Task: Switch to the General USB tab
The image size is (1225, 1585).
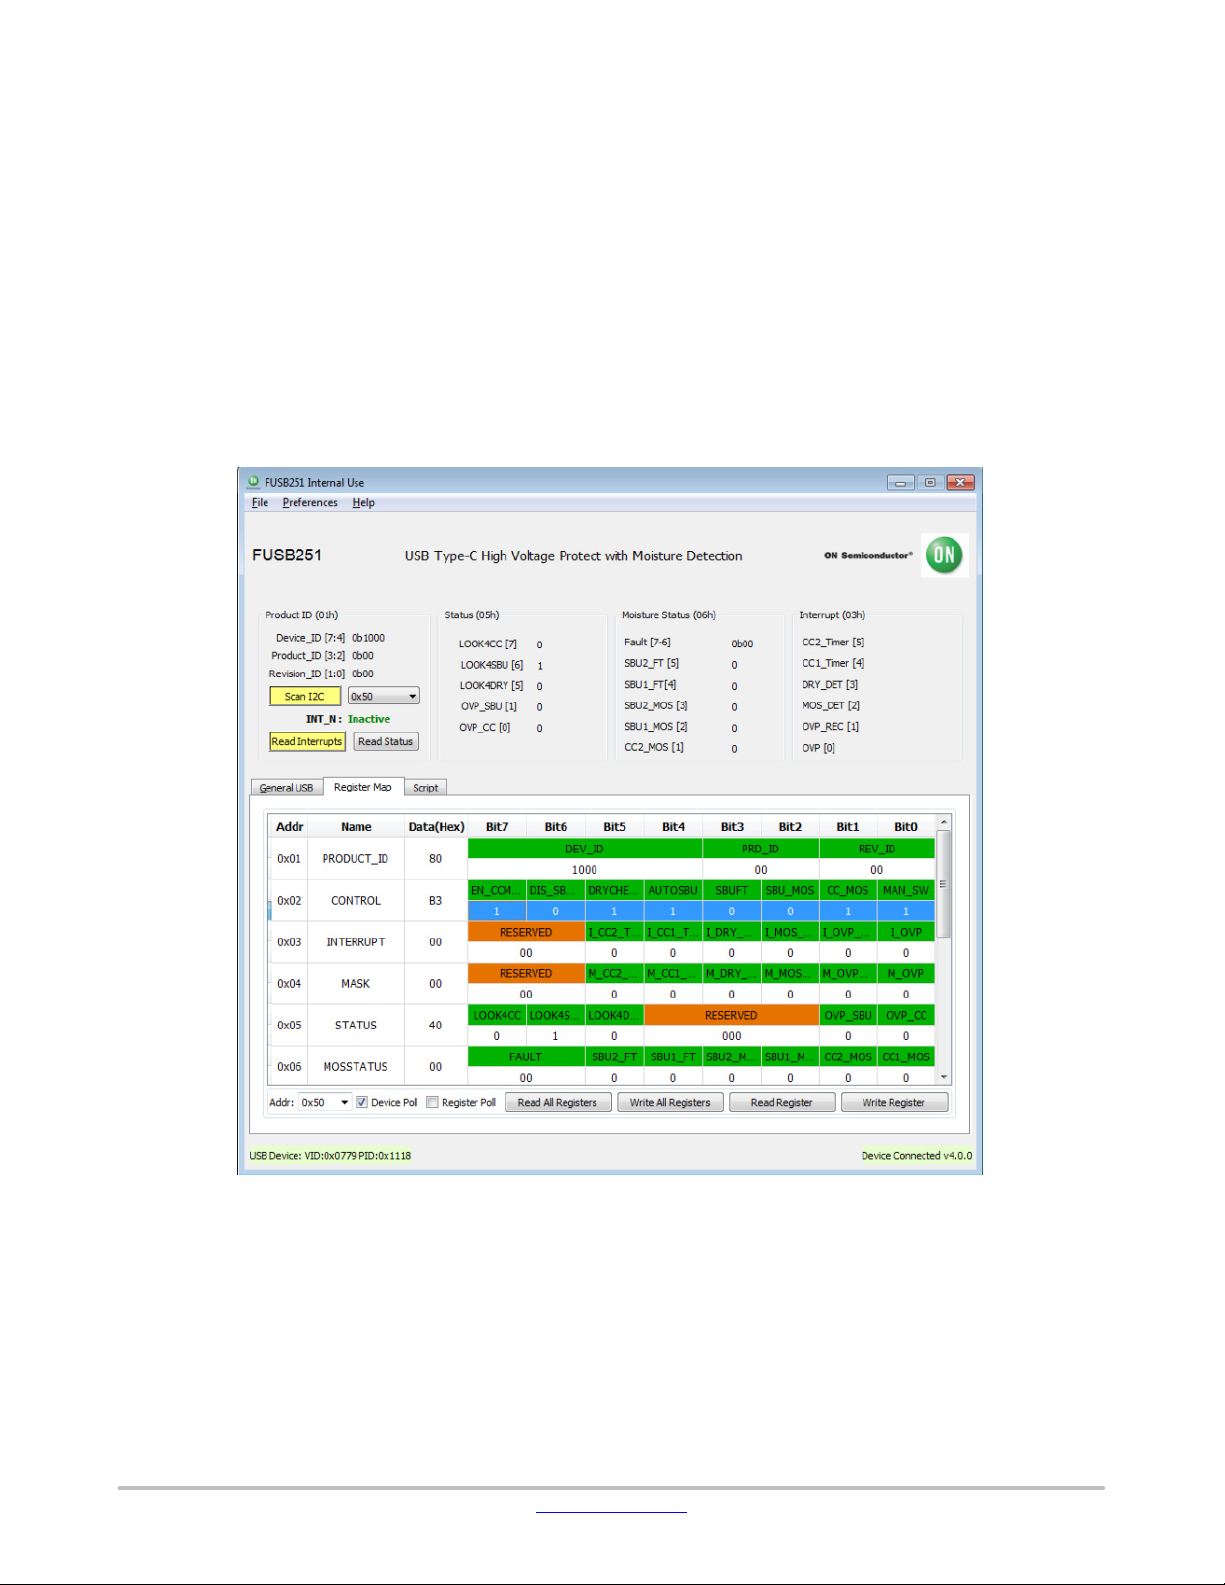Action: [286, 788]
